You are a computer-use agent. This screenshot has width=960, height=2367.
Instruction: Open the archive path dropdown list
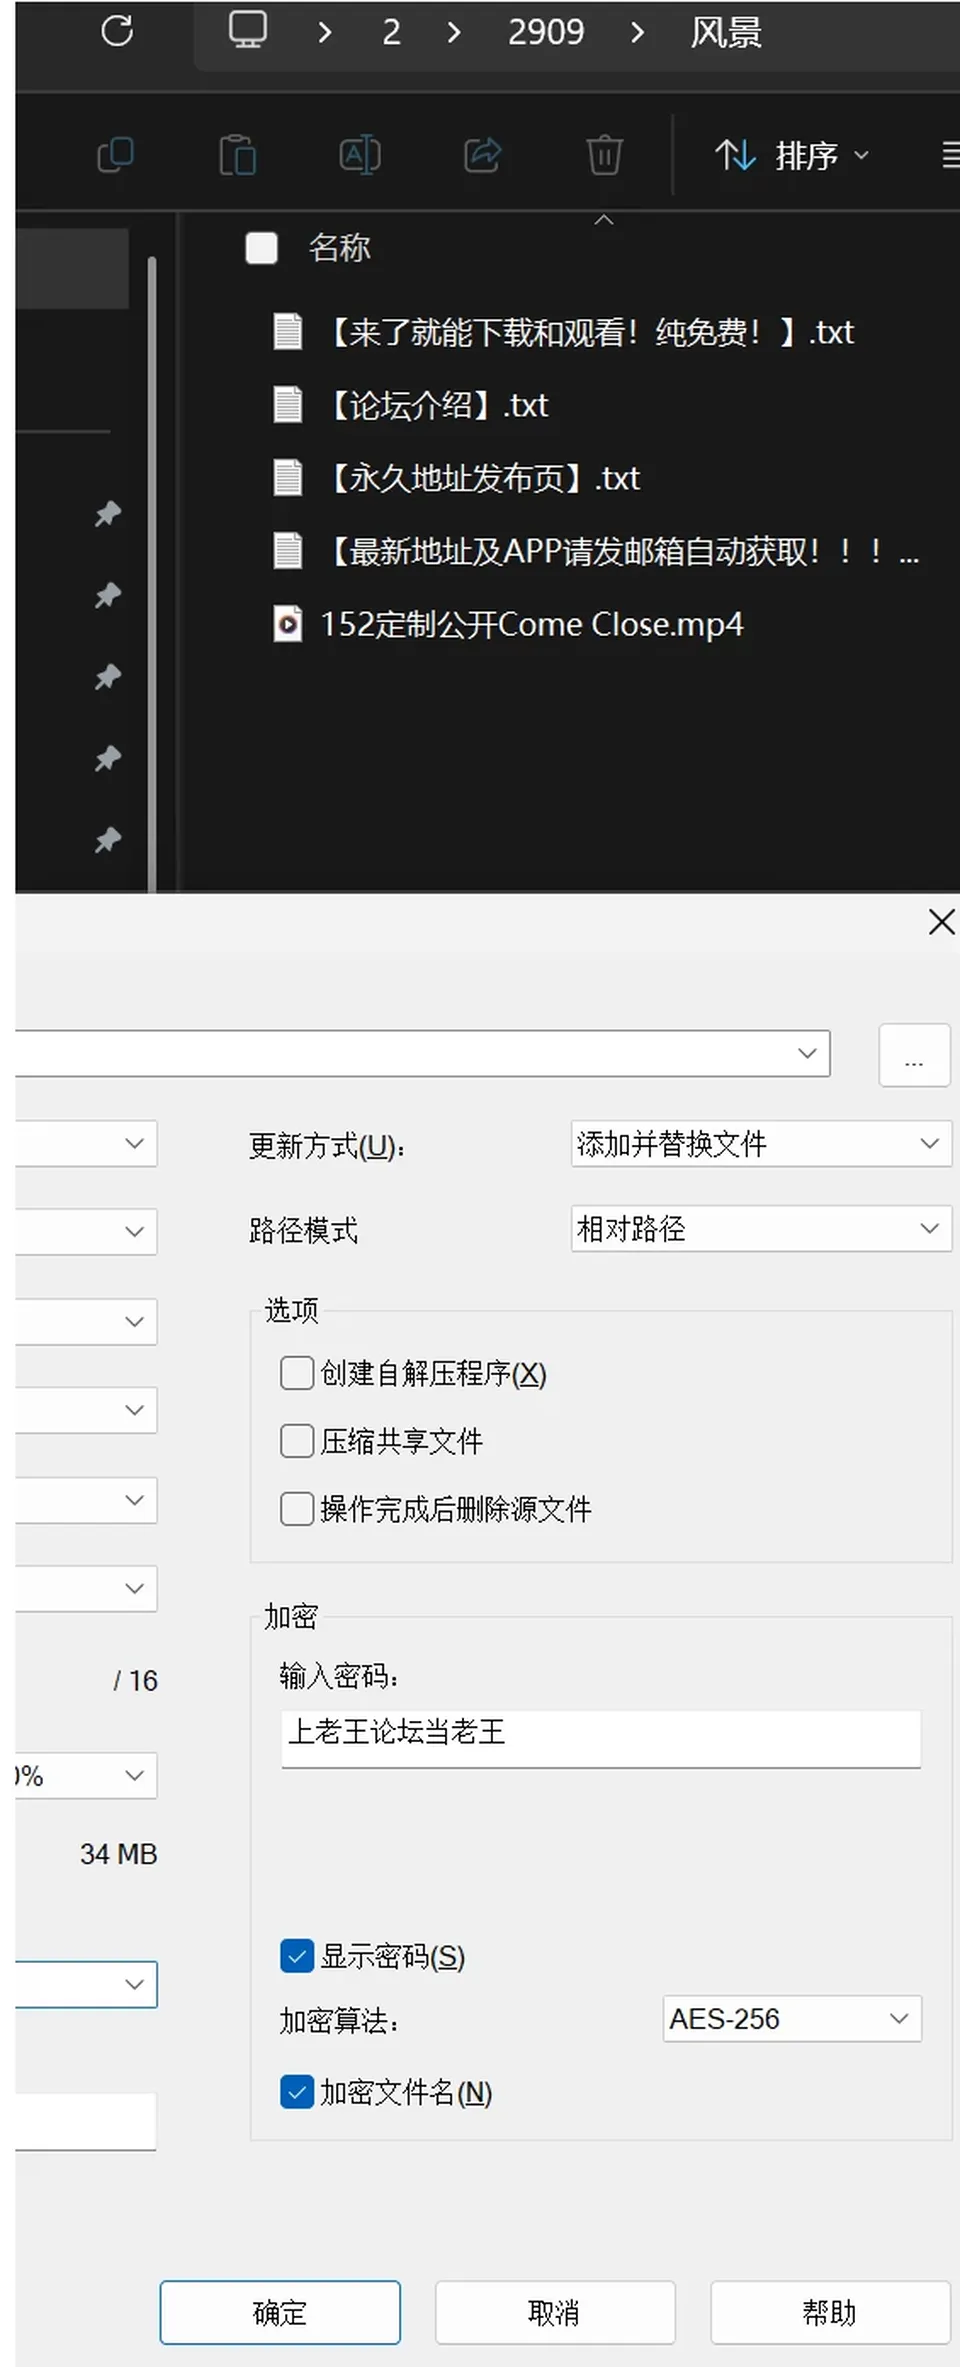tap(808, 1053)
